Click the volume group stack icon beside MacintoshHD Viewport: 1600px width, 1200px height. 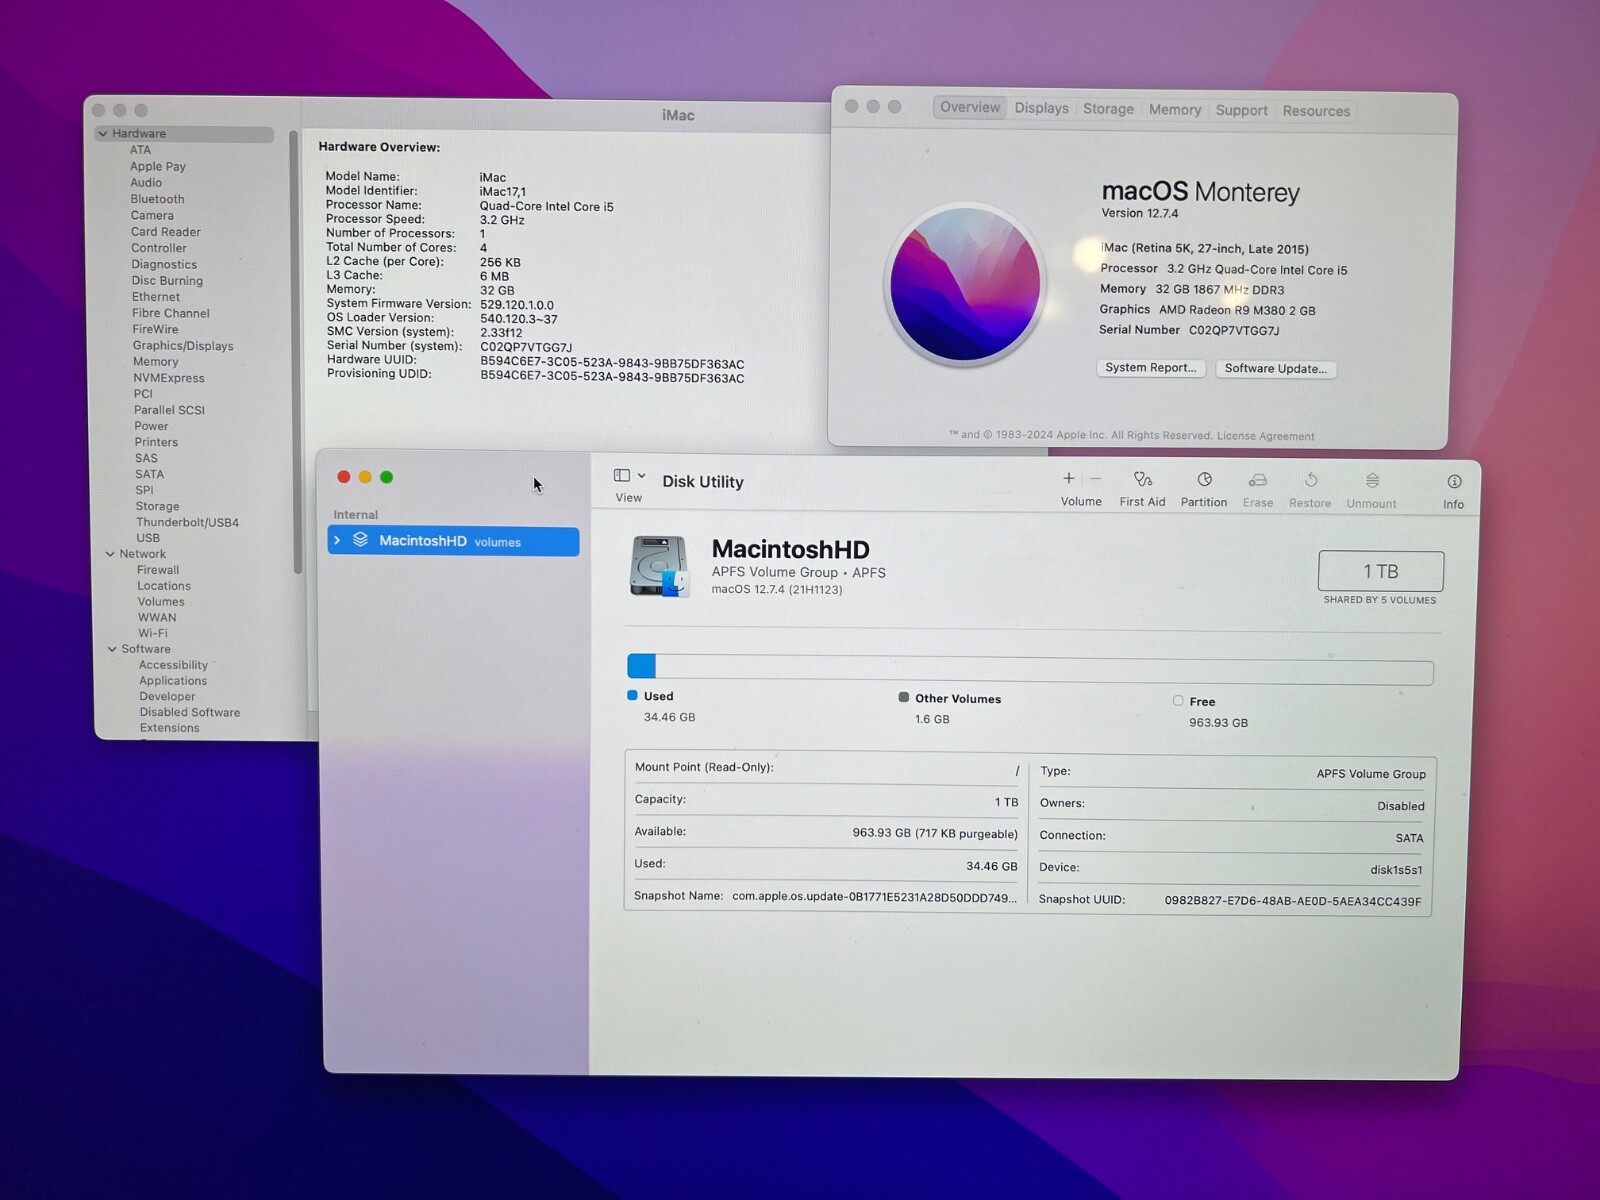(361, 540)
